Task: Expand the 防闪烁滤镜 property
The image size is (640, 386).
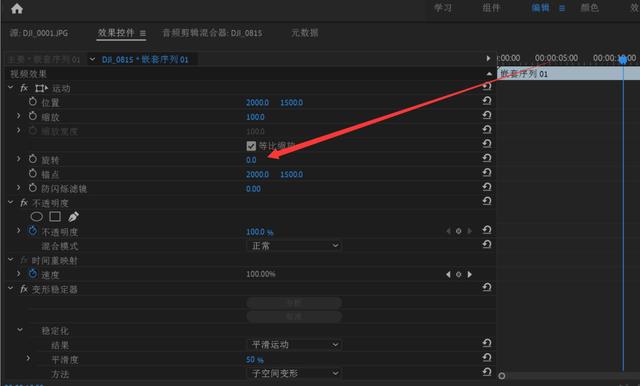Action: (x=18, y=187)
